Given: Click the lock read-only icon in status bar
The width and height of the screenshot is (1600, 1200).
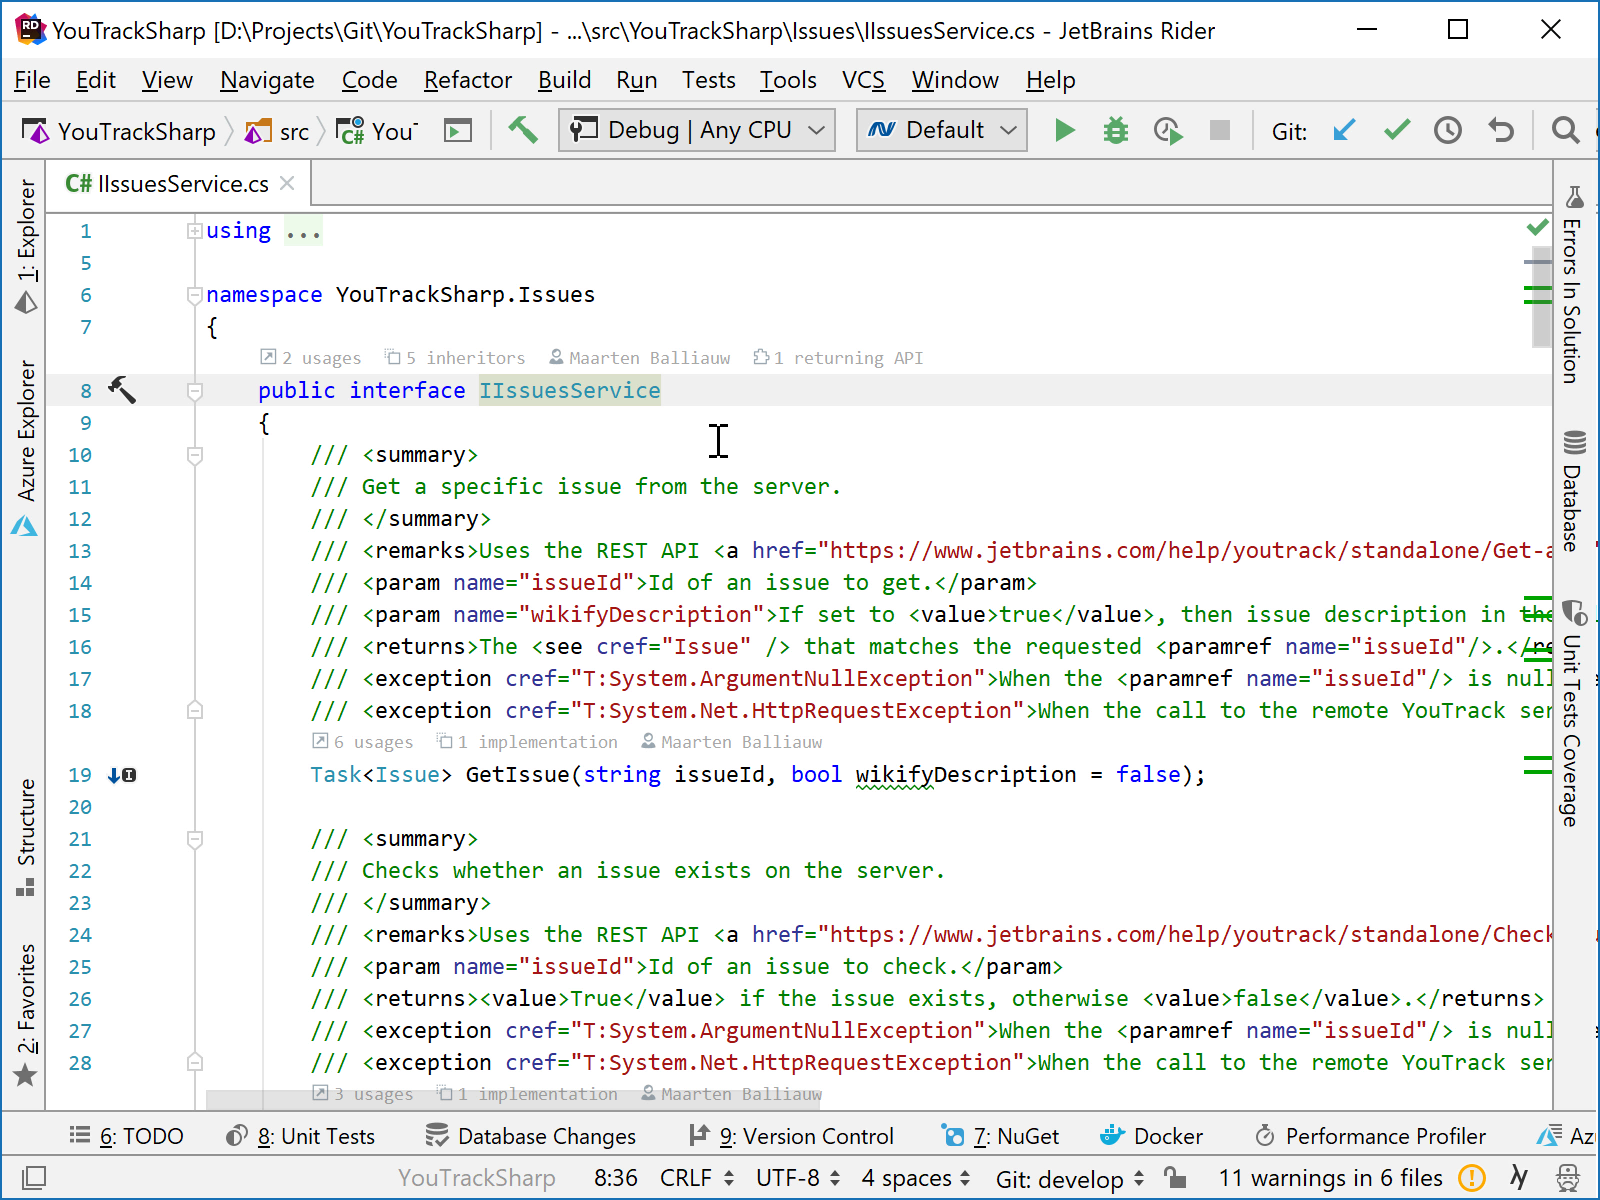Looking at the screenshot, I should coord(1176,1178).
